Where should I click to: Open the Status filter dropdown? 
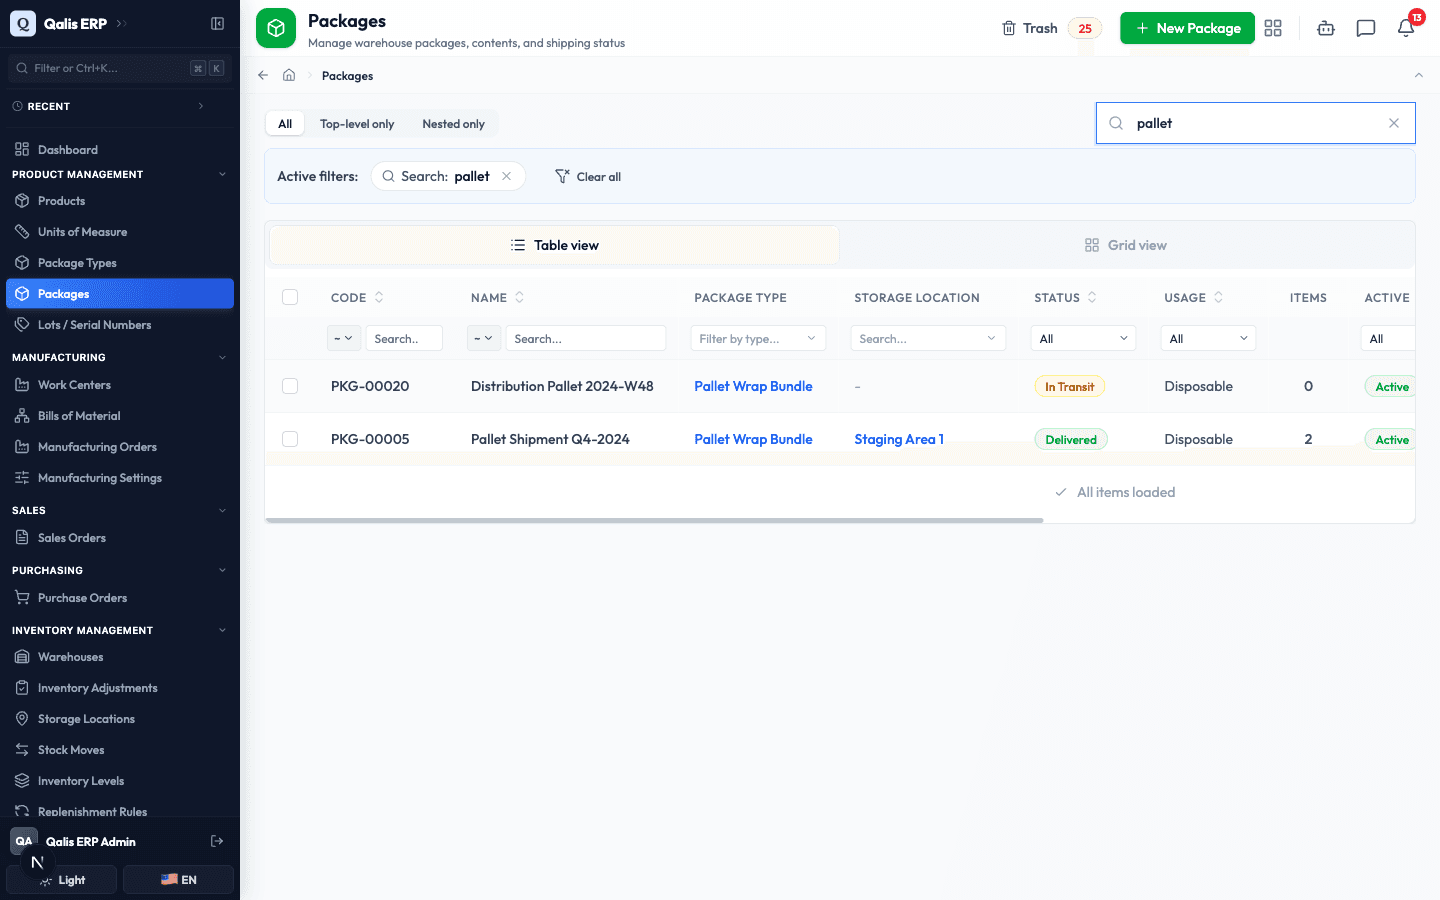coord(1083,338)
